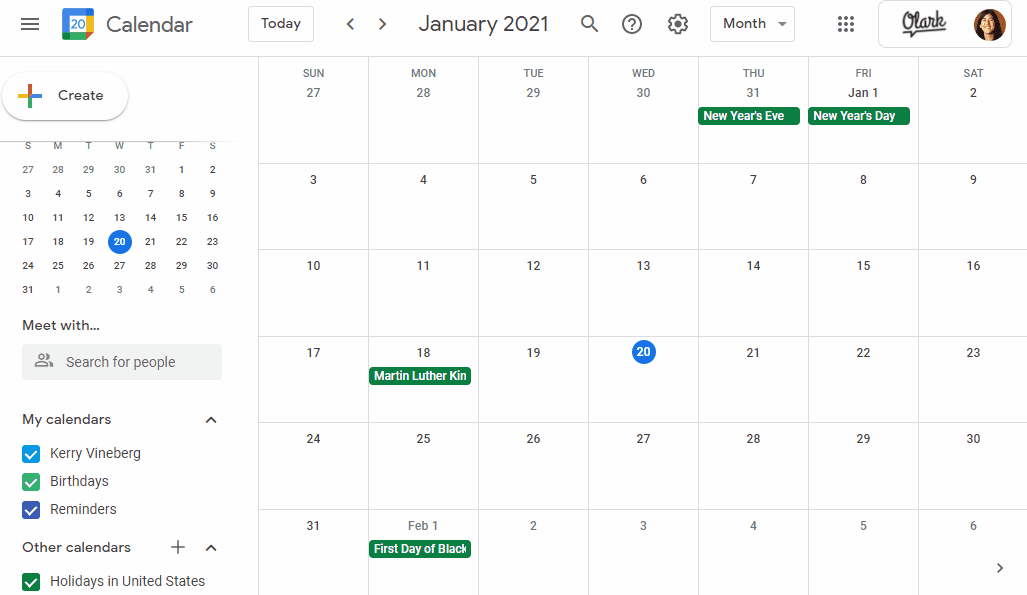
Task: Open the Month view dropdown
Action: pyautogui.click(x=752, y=24)
